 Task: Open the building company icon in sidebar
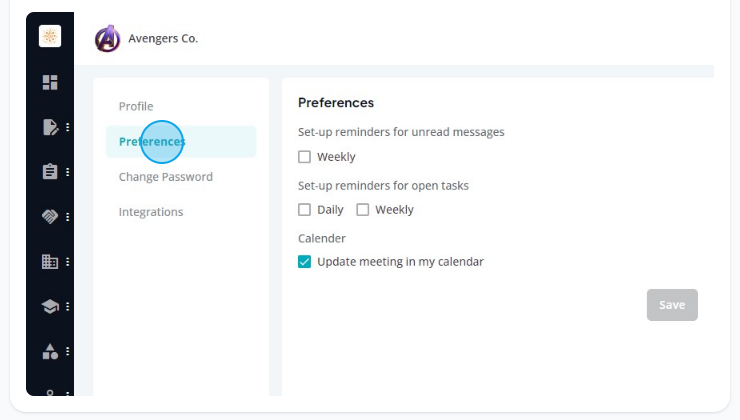click(x=50, y=261)
